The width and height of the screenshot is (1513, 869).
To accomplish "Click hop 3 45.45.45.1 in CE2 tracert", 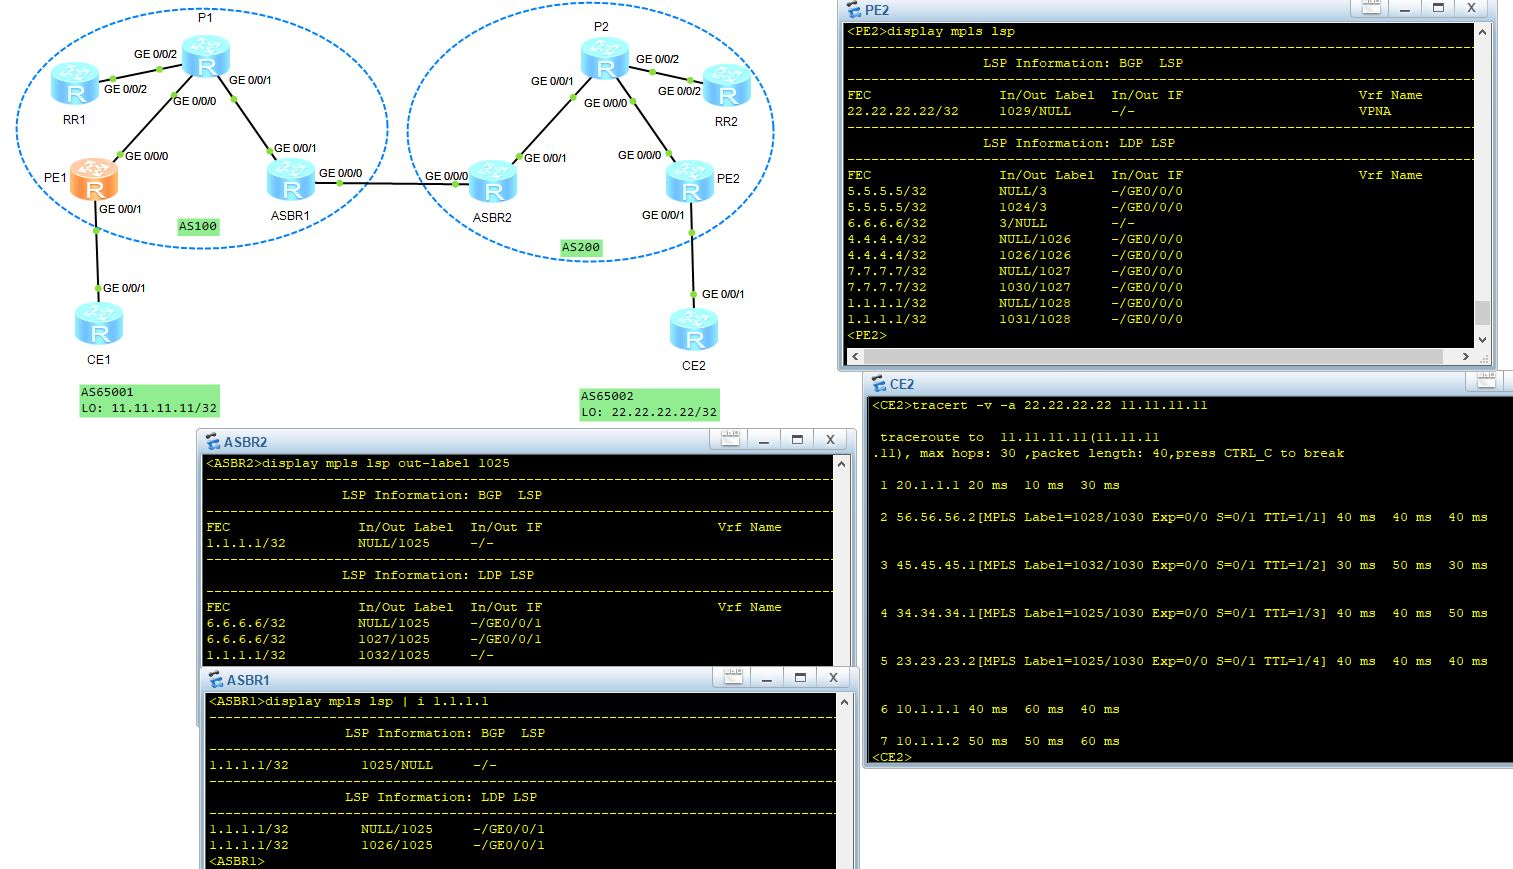I will tap(1183, 565).
